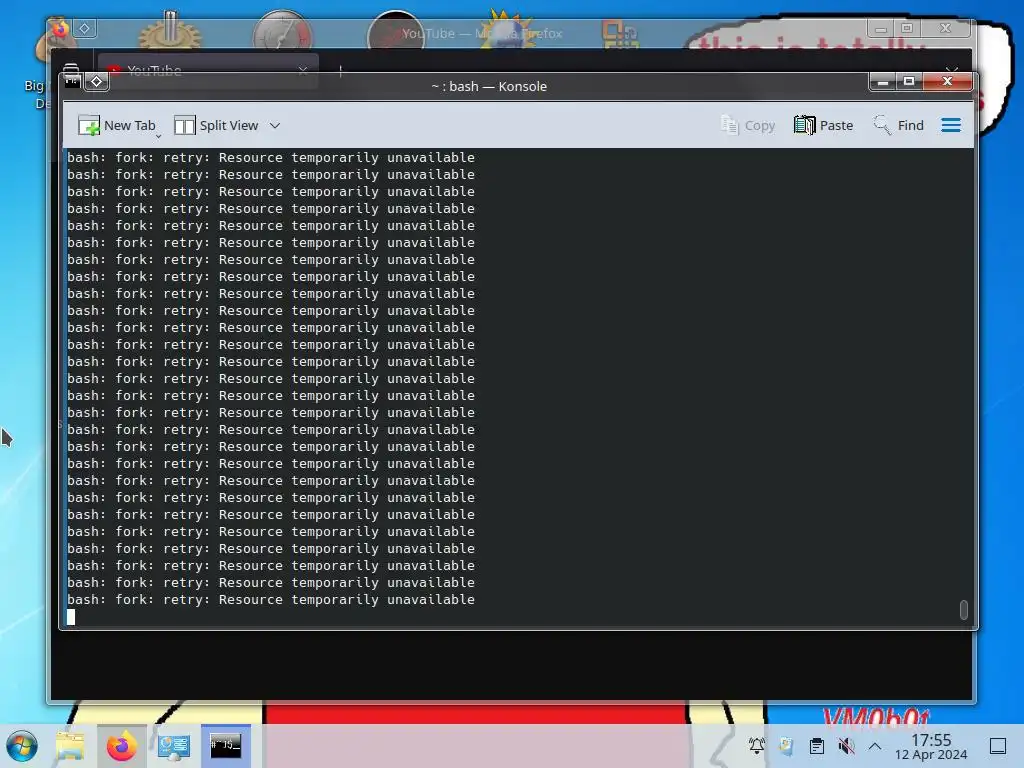1024x768 pixels.
Task: Click the Copy toolbar button
Action: click(x=748, y=125)
